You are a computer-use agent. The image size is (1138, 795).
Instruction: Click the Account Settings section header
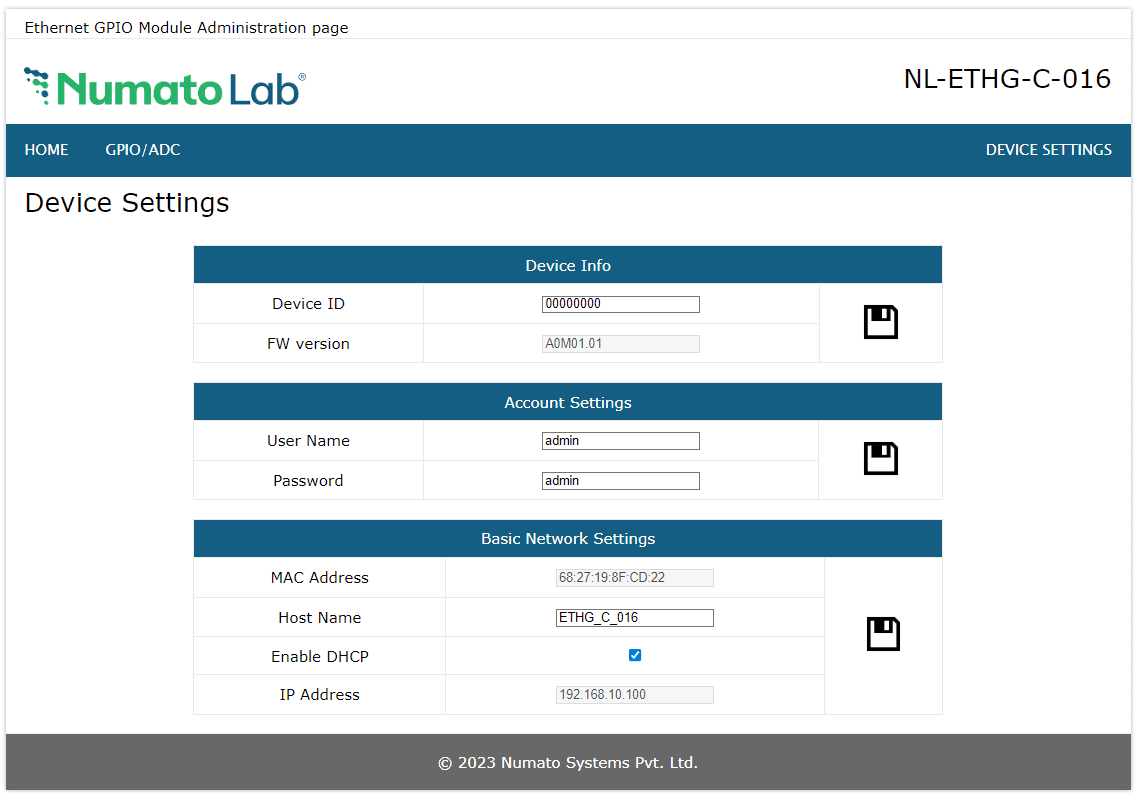pyautogui.click(x=568, y=403)
